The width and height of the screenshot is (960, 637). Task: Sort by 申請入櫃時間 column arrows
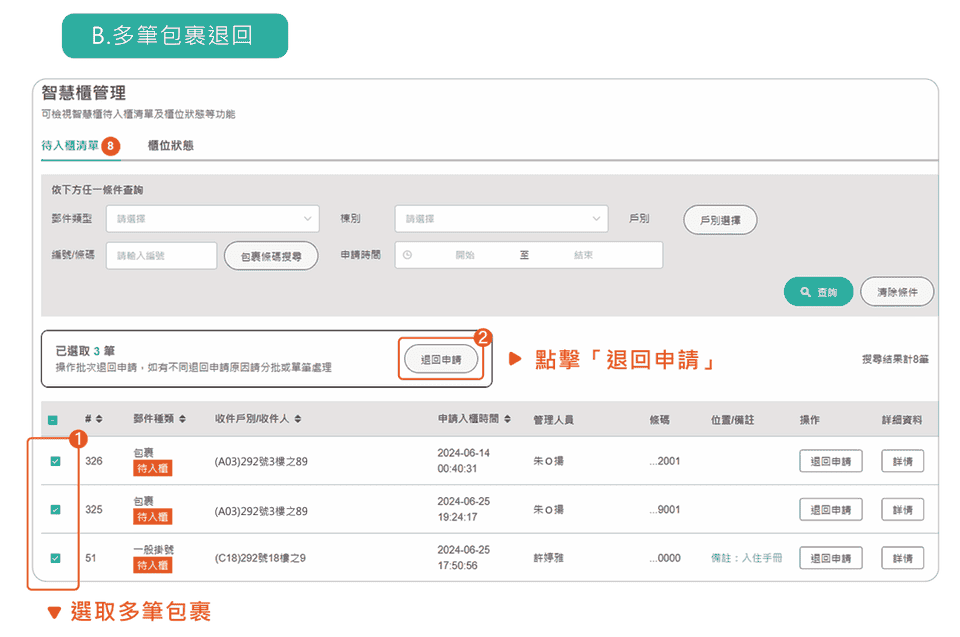[508, 419]
